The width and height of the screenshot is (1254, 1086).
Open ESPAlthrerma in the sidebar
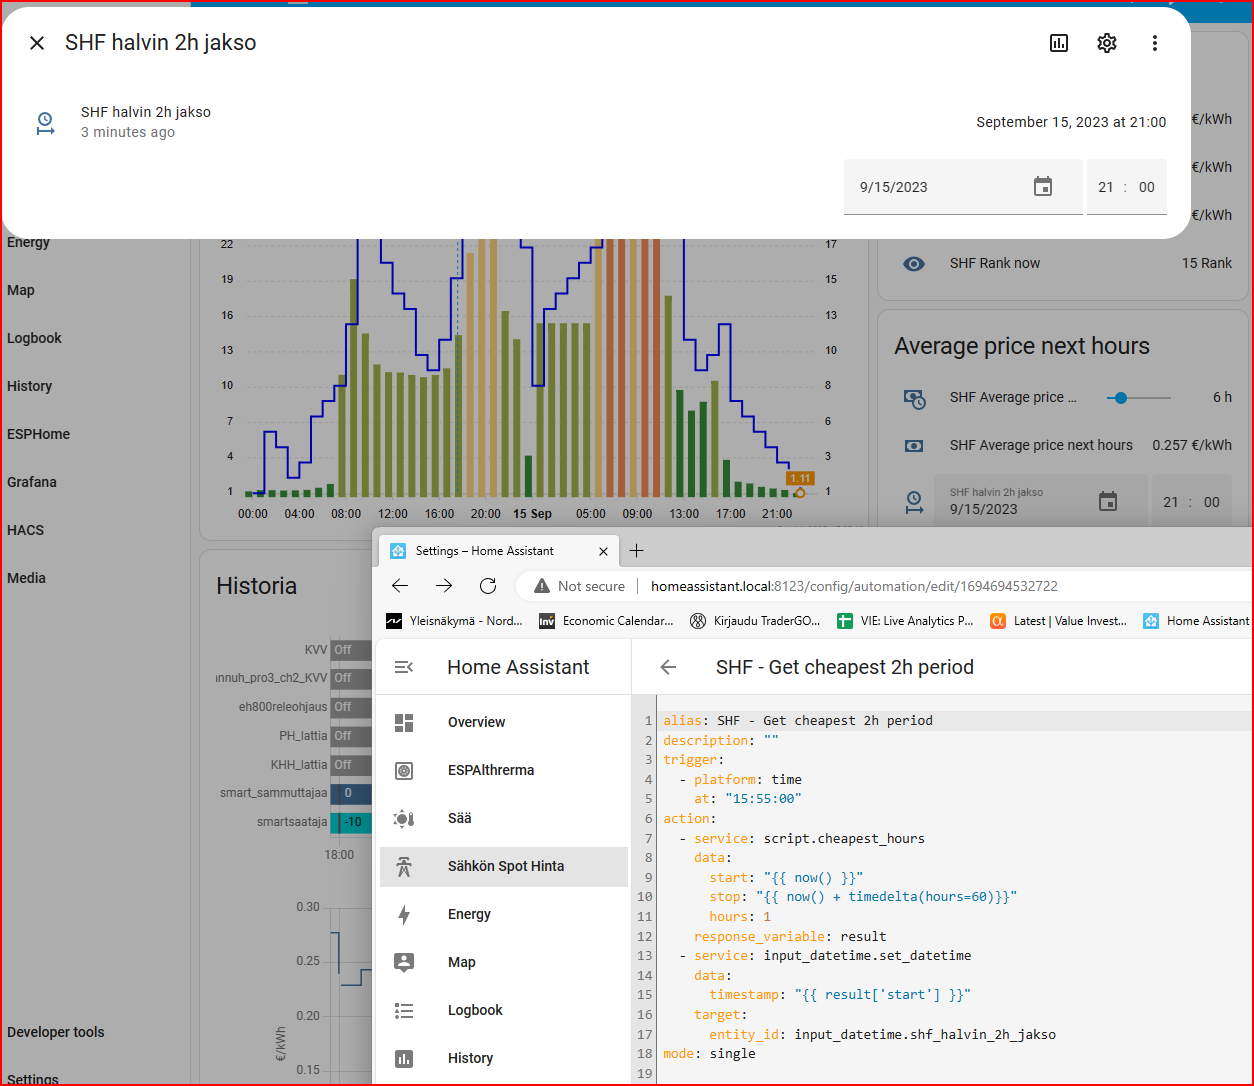(x=490, y=770)
